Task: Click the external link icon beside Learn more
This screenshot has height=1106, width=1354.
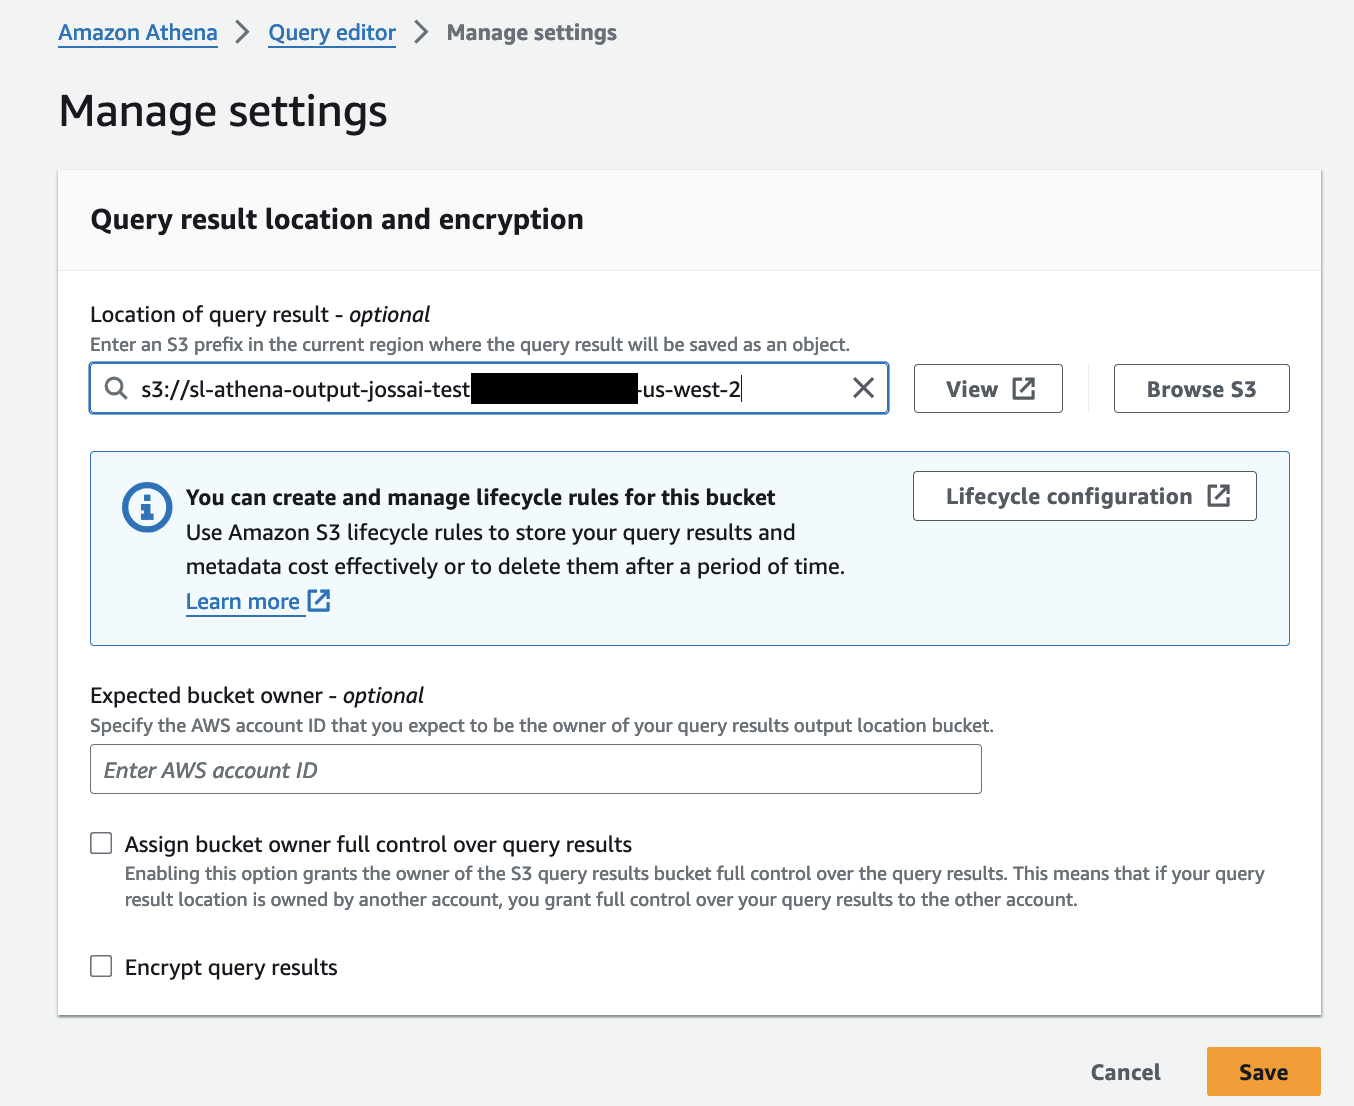Action: pyautogui.click(x=319, y=600)
